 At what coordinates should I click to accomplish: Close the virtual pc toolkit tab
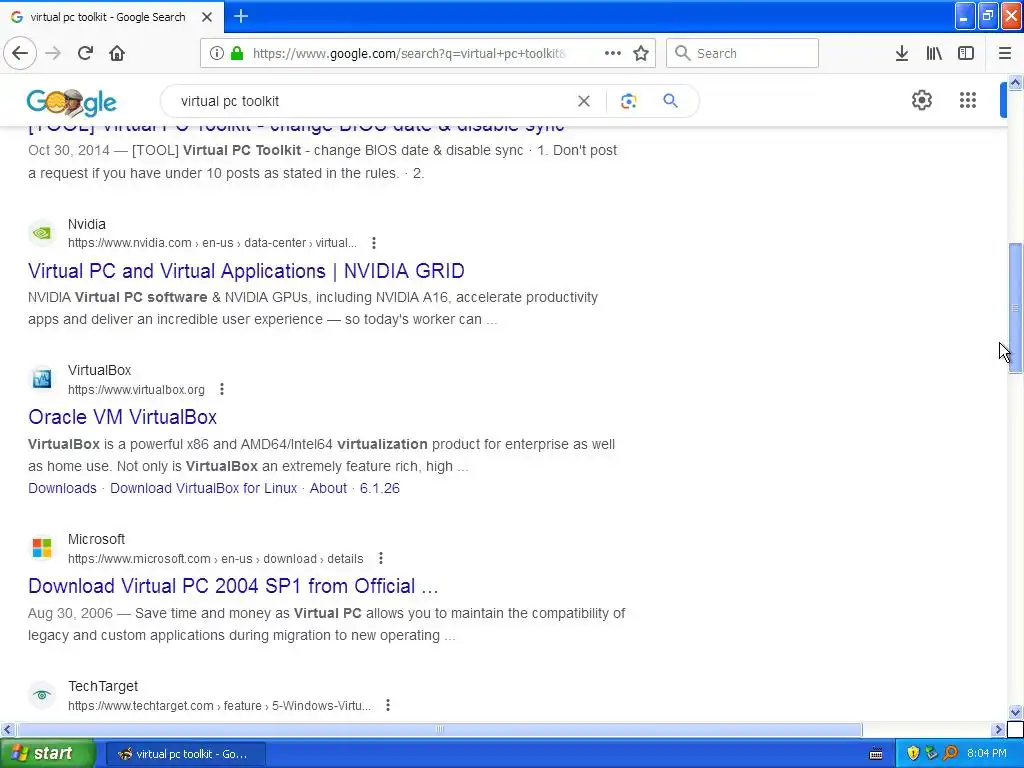(x=206, y=17)
